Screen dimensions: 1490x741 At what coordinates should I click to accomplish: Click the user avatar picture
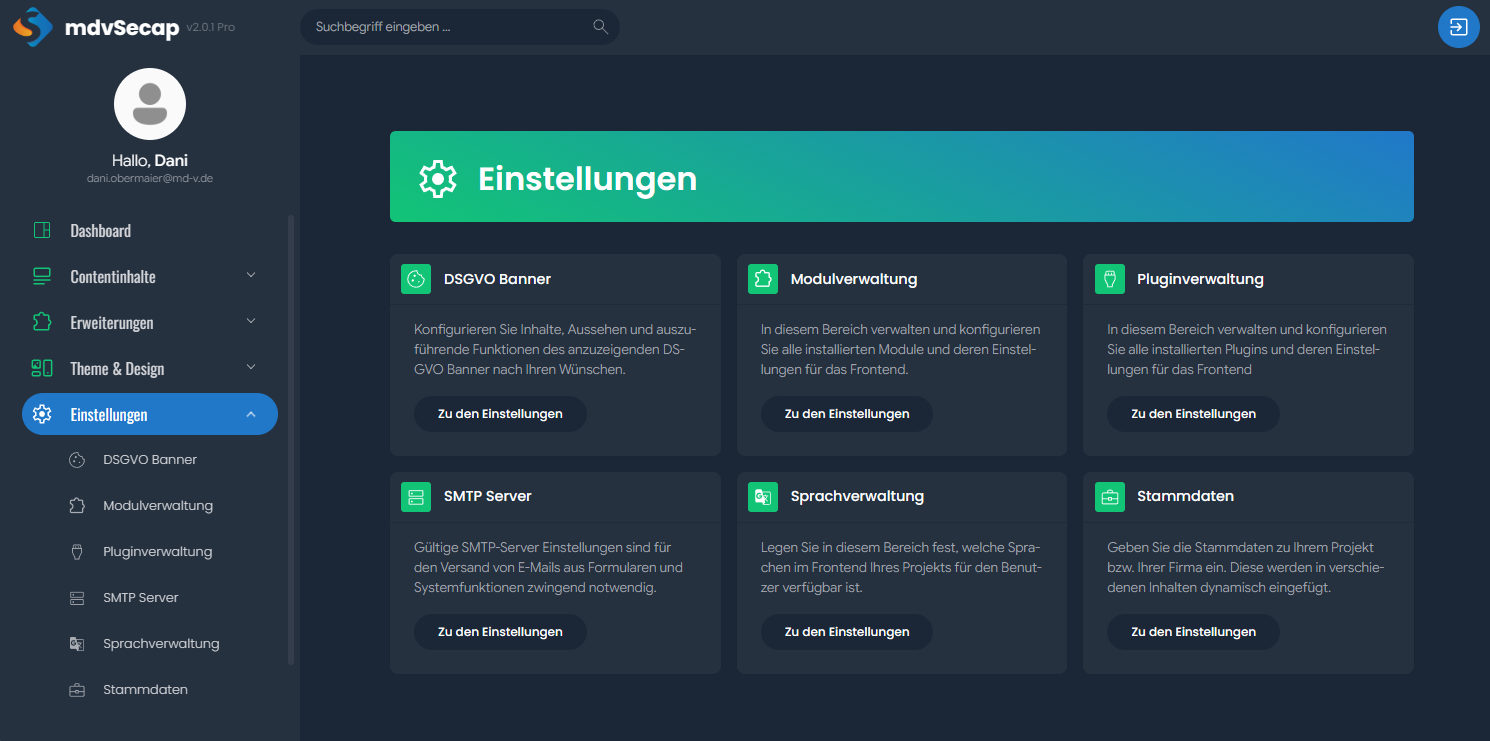[x=150, y=104]
